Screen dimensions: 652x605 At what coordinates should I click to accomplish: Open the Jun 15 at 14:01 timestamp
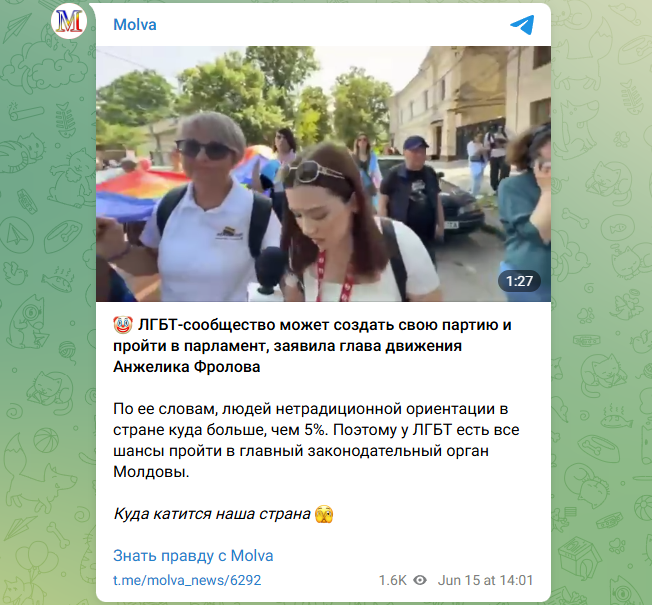485,580
